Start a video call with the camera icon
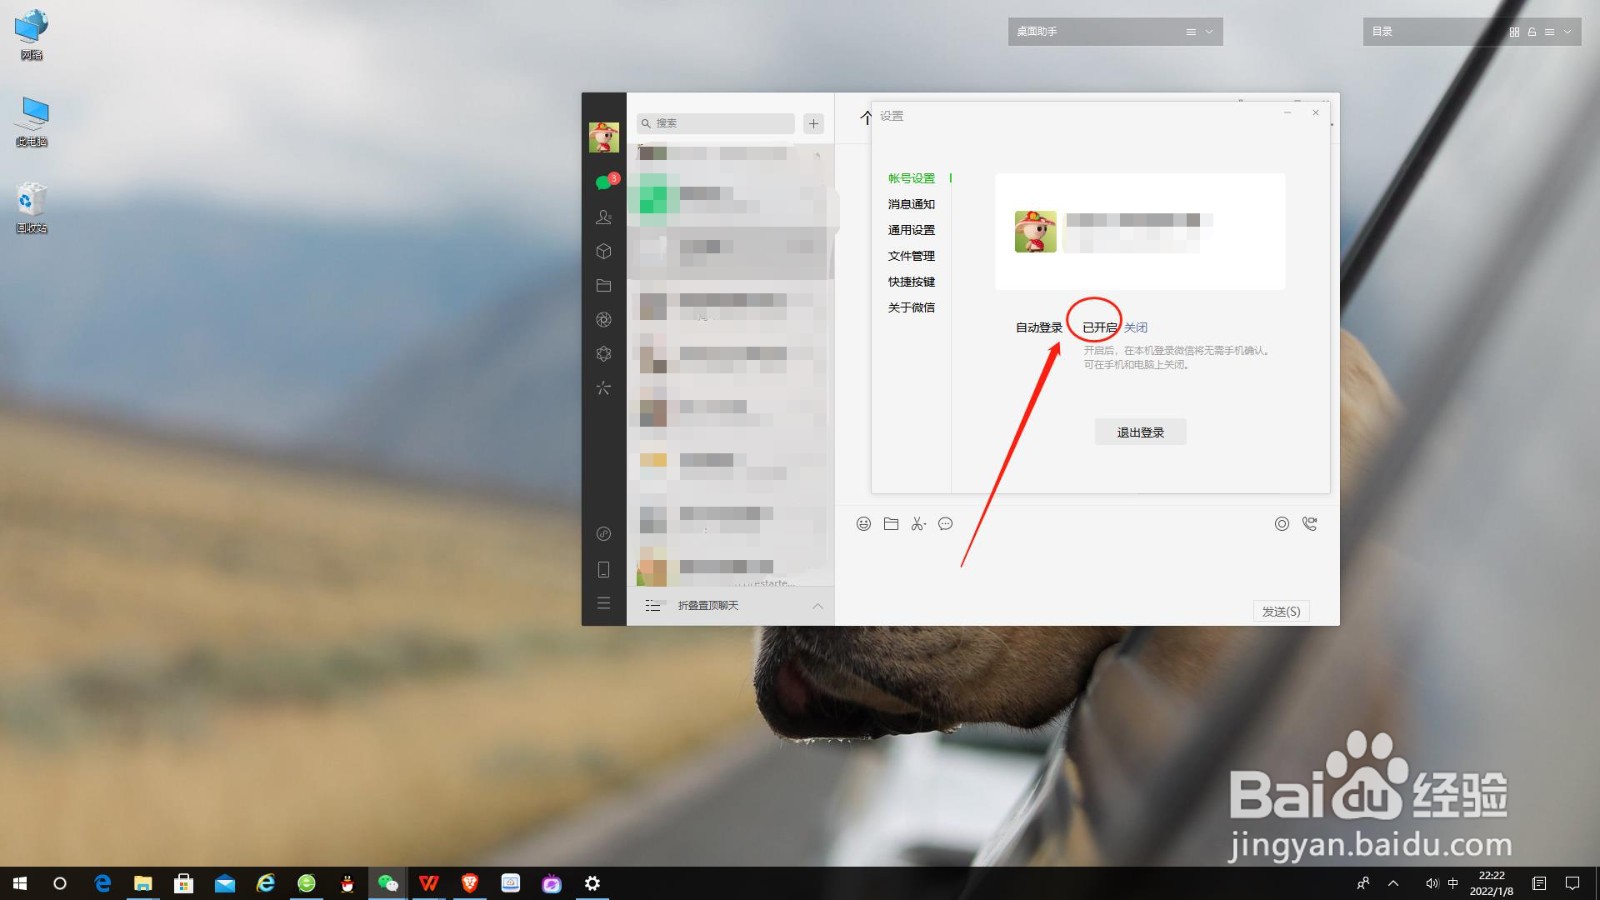 [x=1281, y=523]
